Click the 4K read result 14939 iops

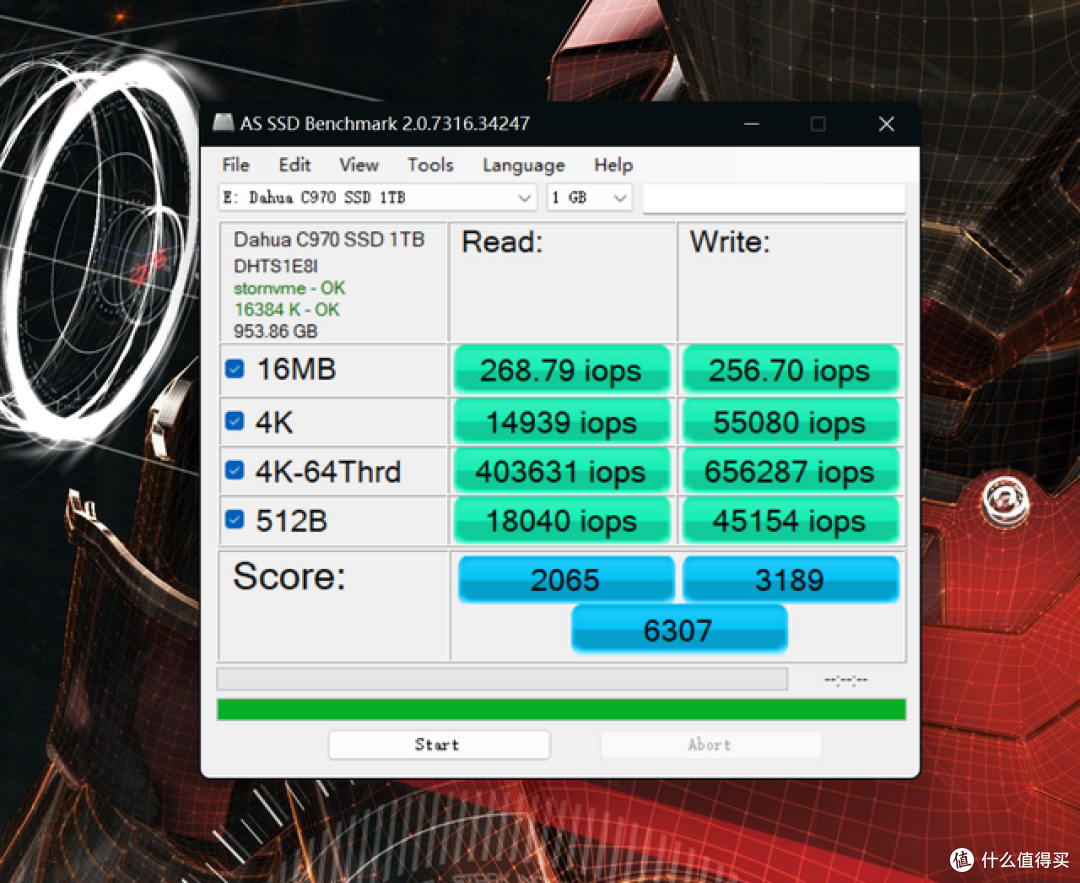561,422
